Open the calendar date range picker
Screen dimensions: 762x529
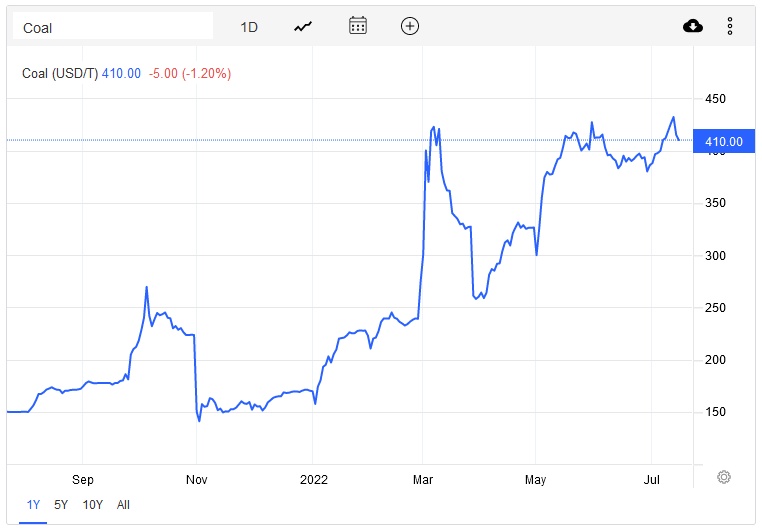[x=358, y=27]
